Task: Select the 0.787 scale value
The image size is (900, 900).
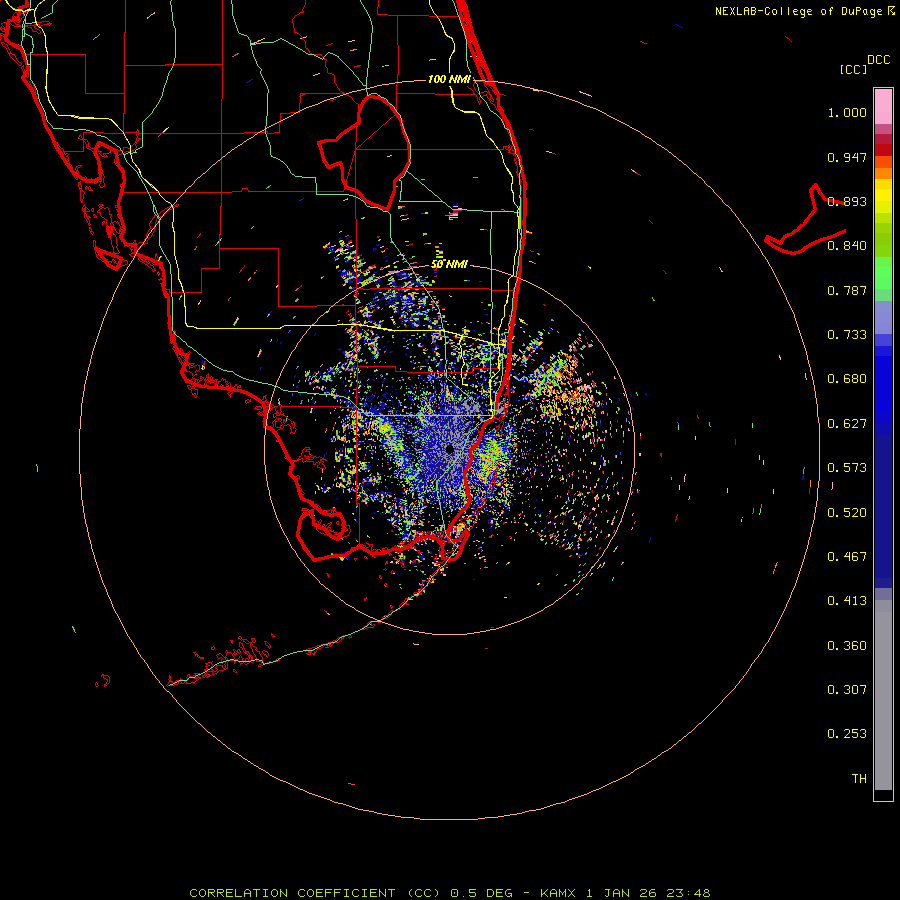Action: 847,290
